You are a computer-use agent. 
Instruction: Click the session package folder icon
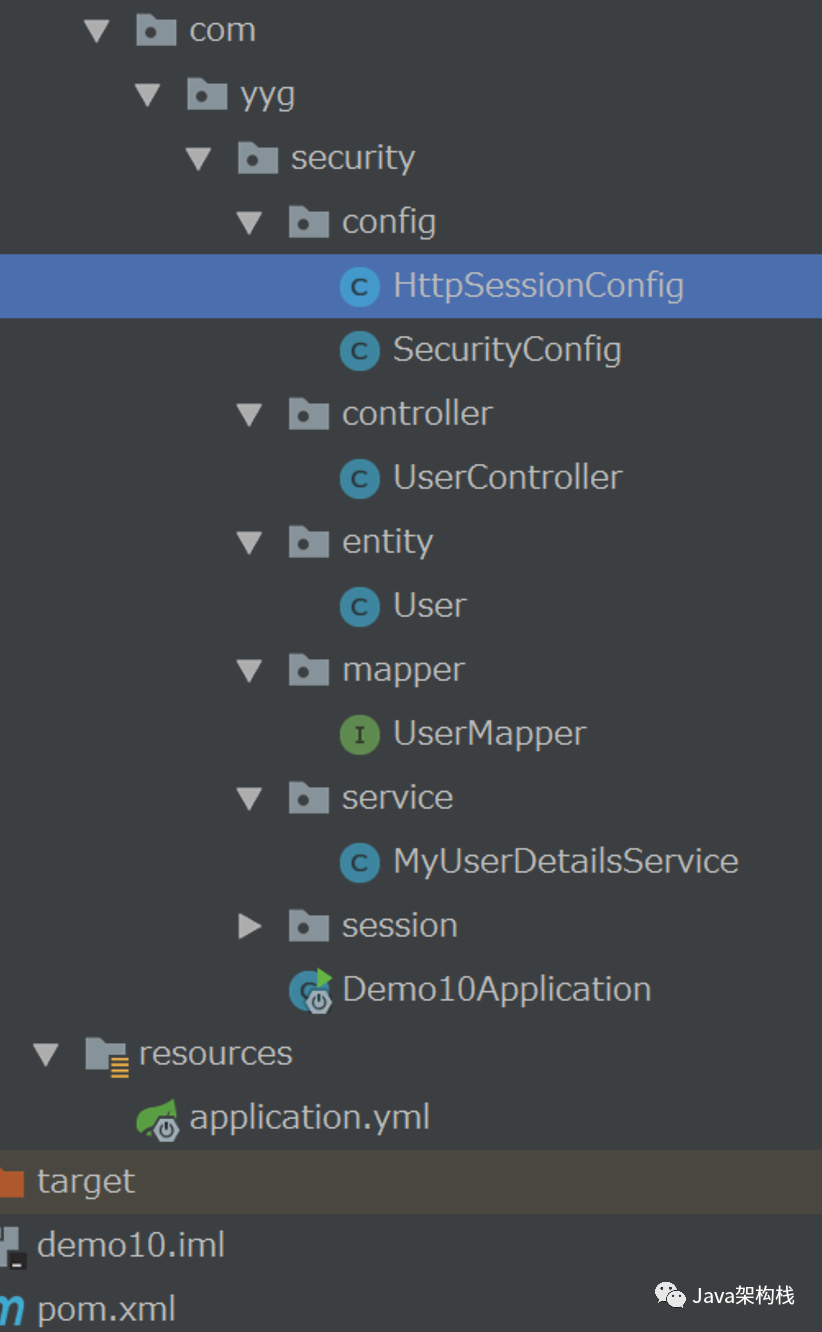click(308, 926)
